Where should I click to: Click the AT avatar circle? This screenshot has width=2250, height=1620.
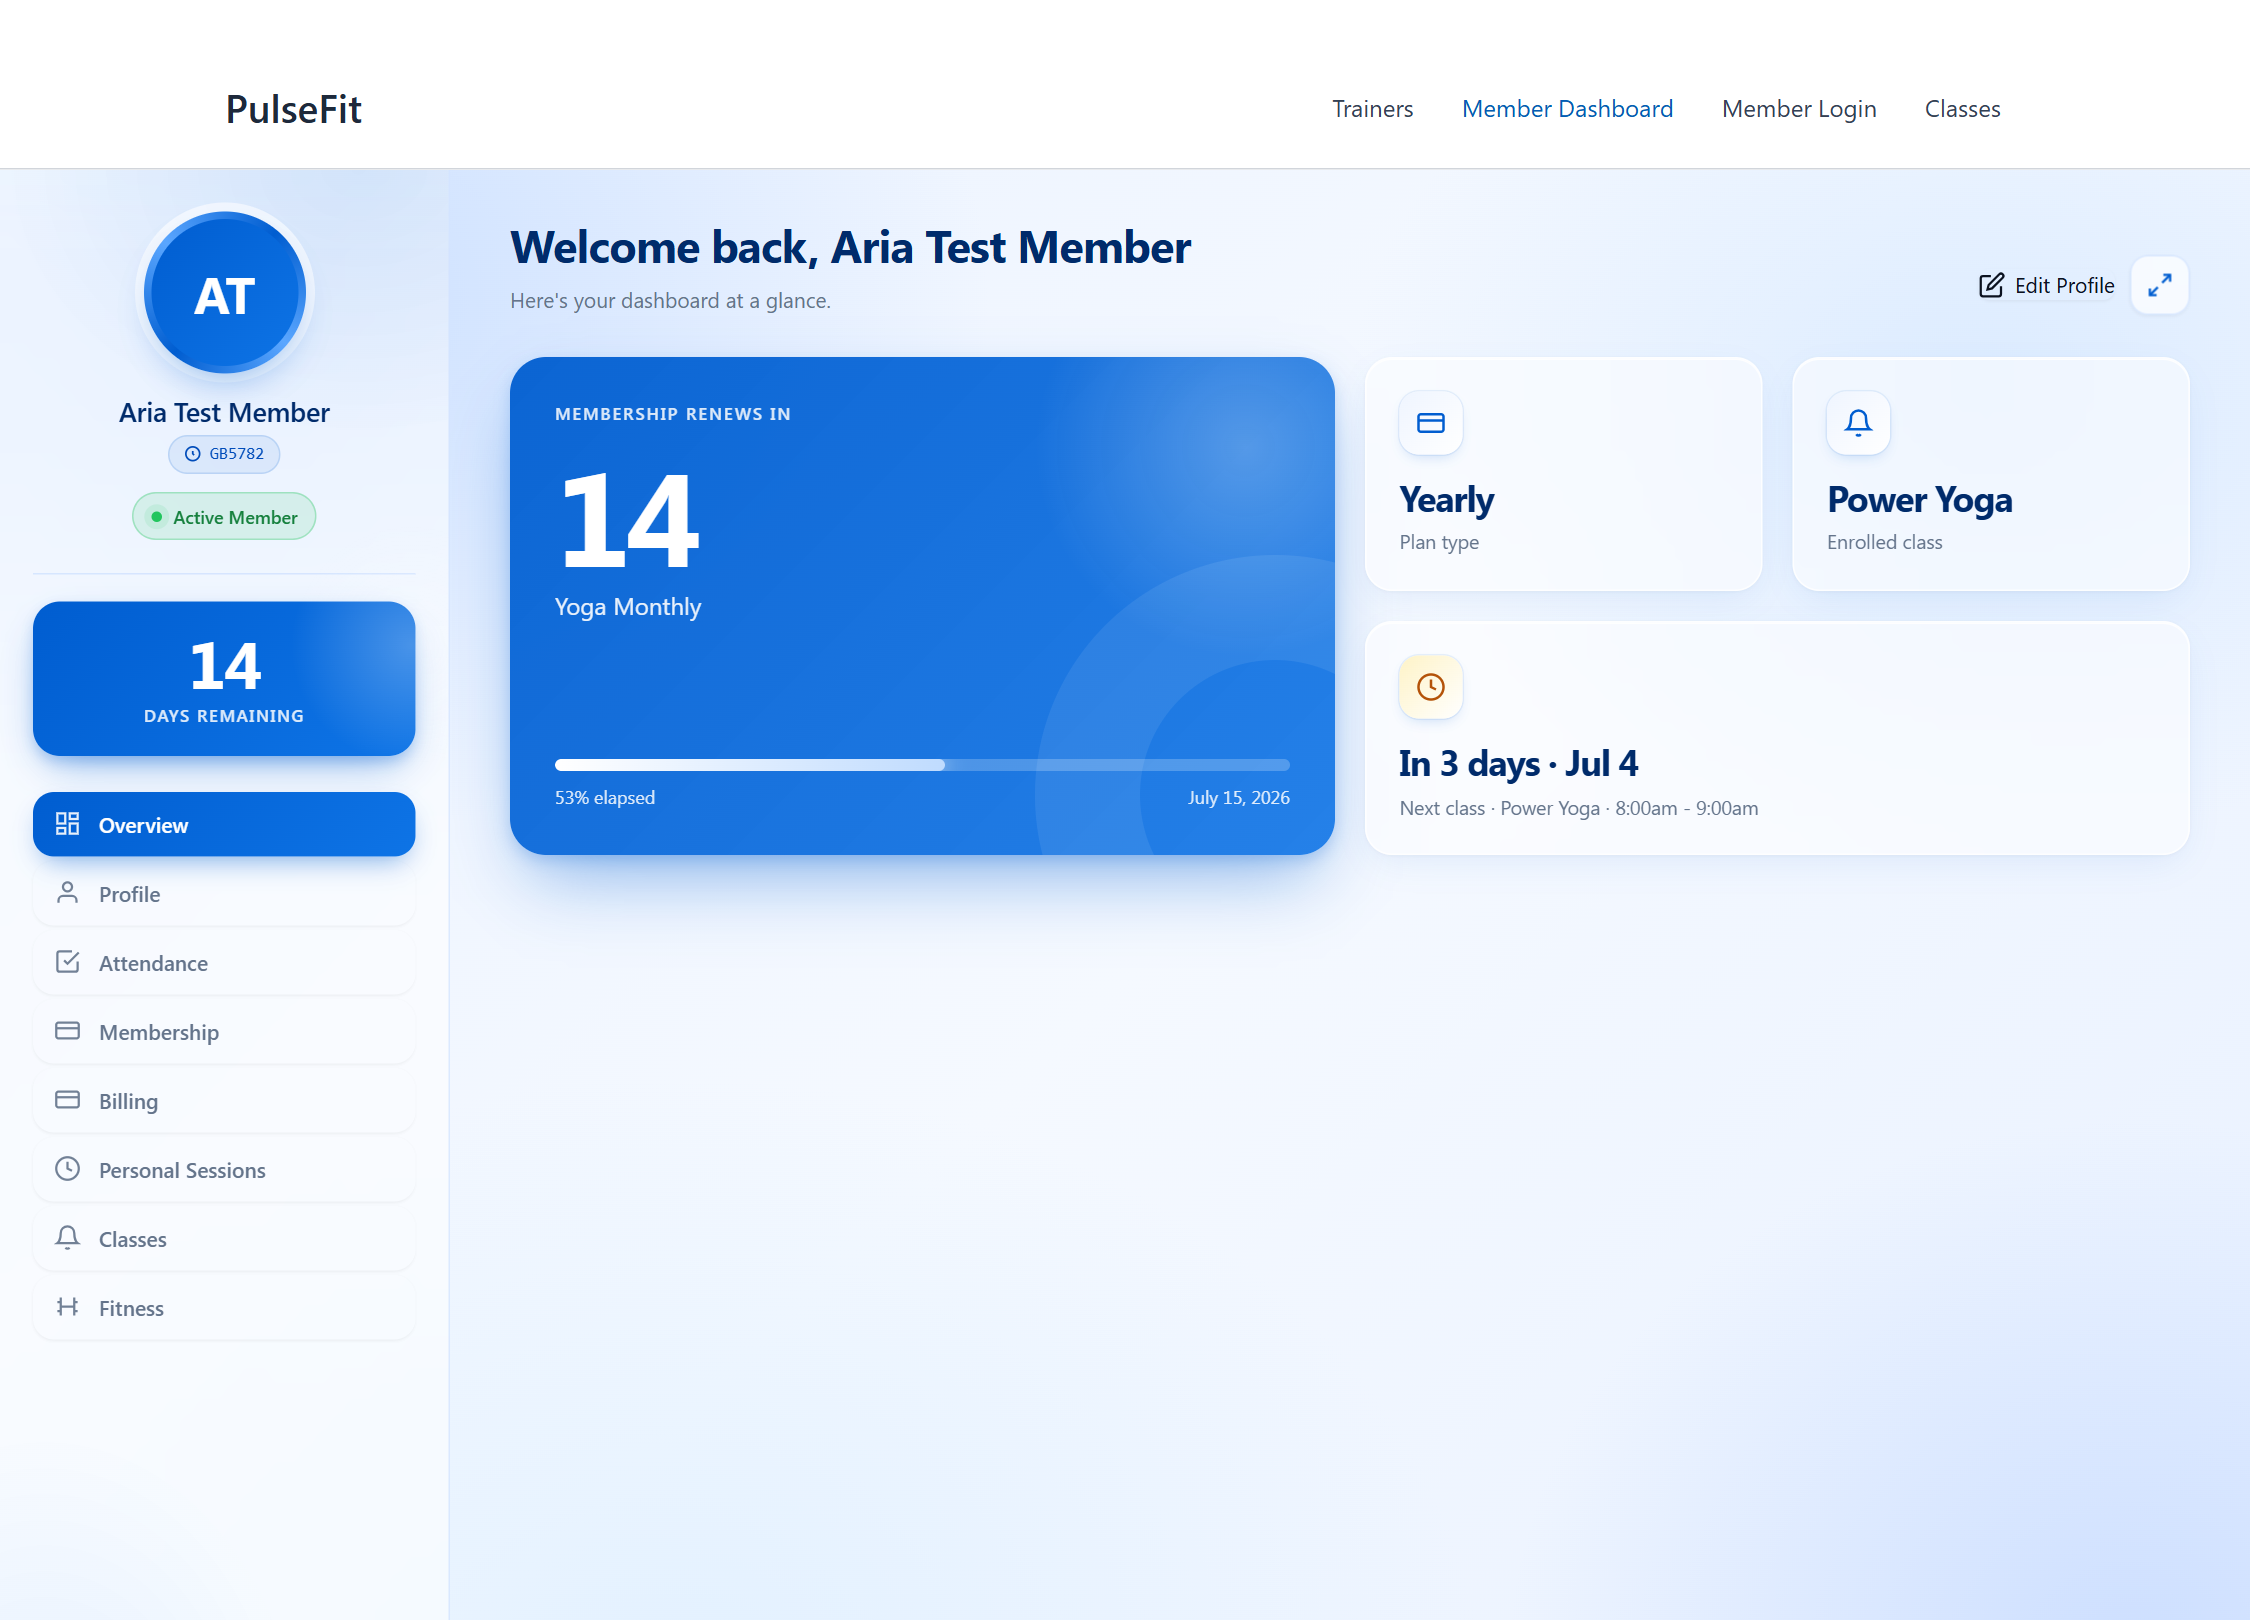pos(225,293)
